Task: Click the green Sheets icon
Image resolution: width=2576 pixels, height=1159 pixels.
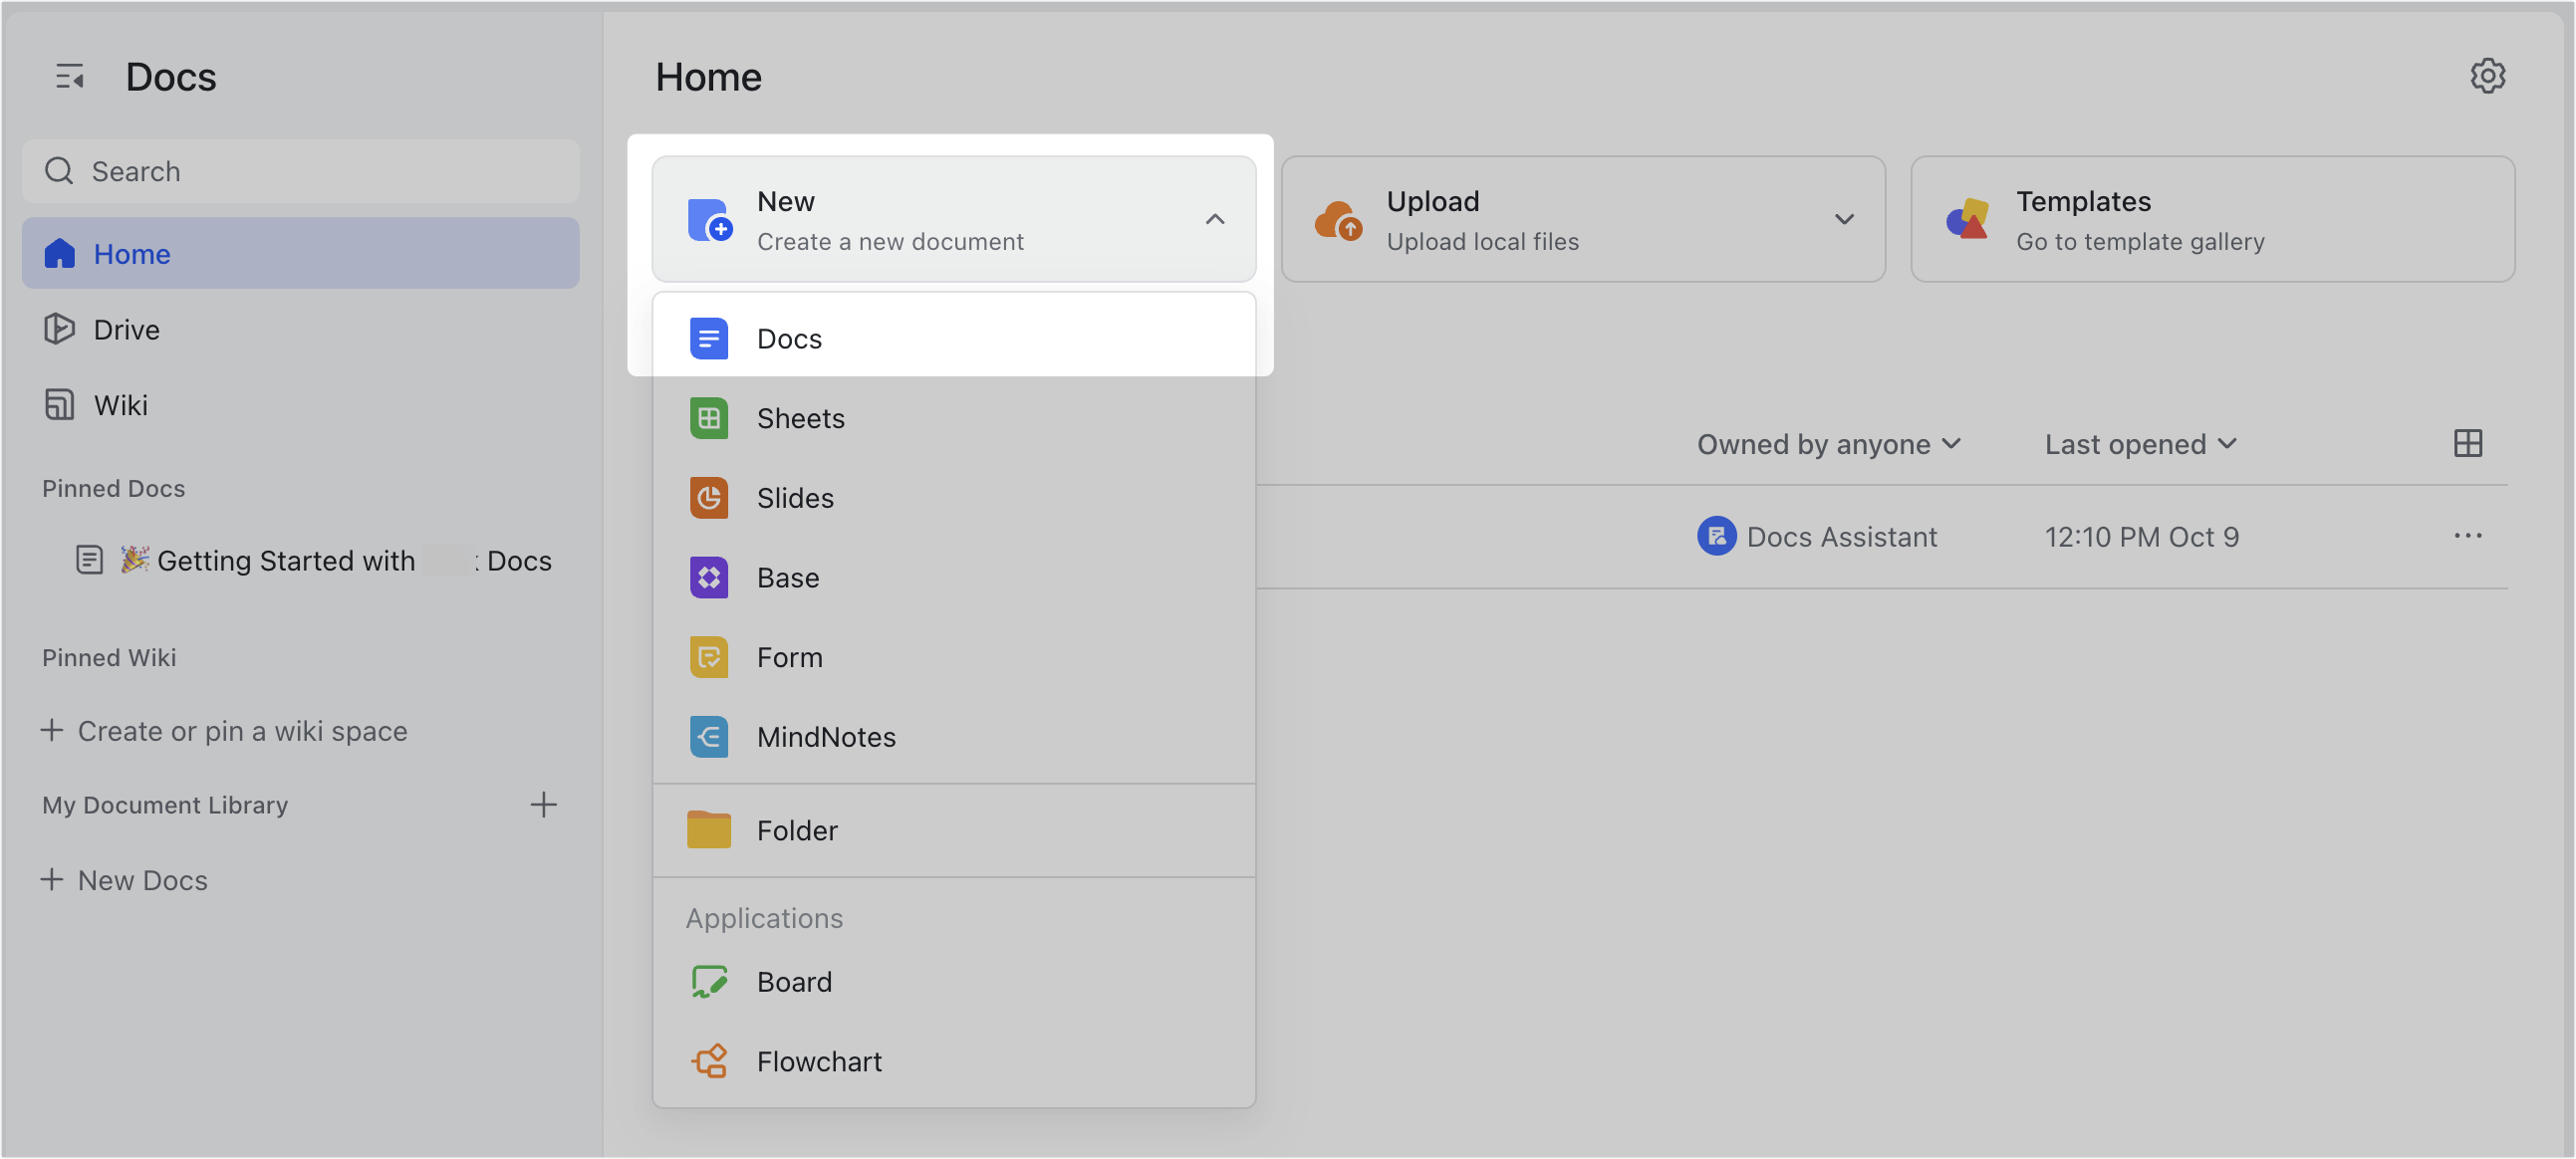Action: pyautogui.click(x=709, y=418)
